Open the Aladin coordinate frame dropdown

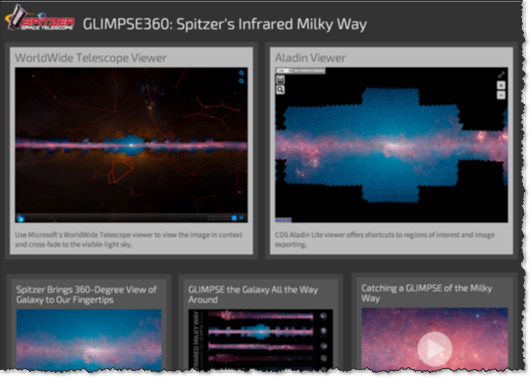click(x=285, y=71)
